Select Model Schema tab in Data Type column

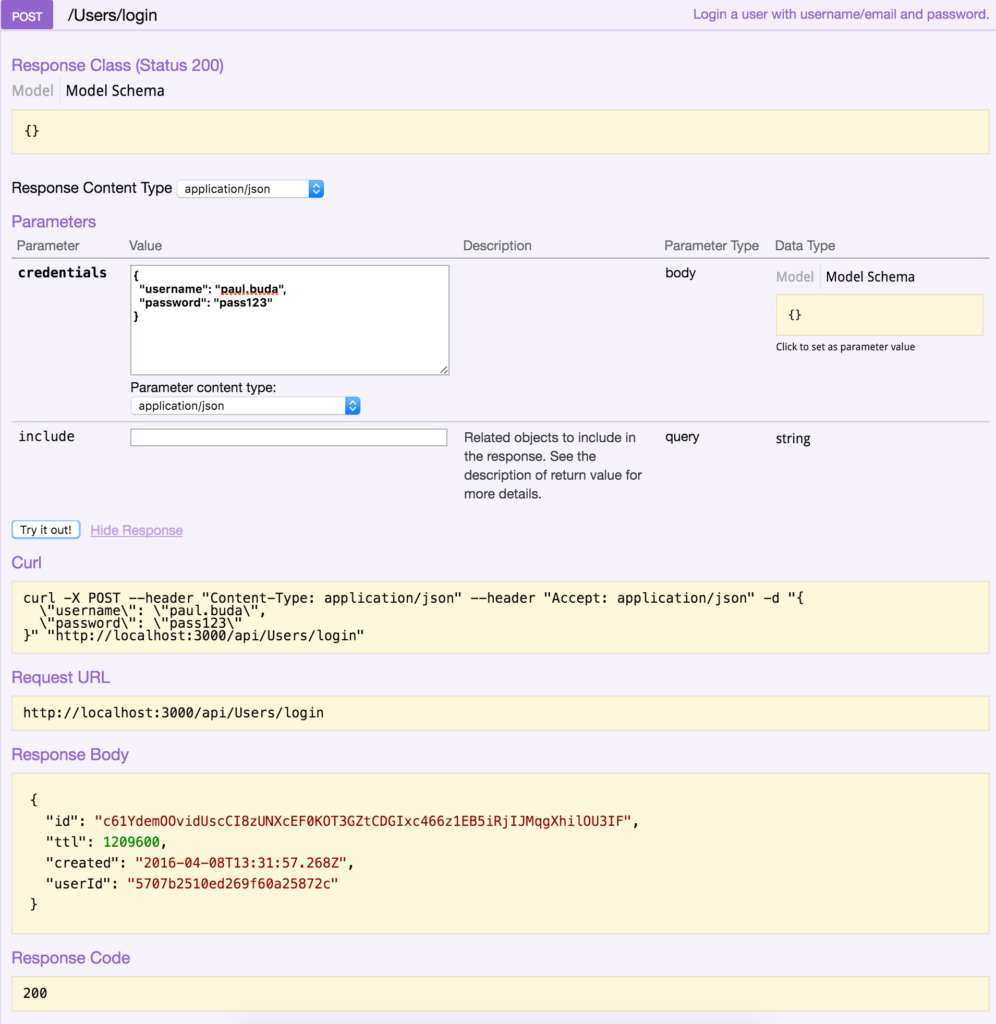[x=870, y=277]
